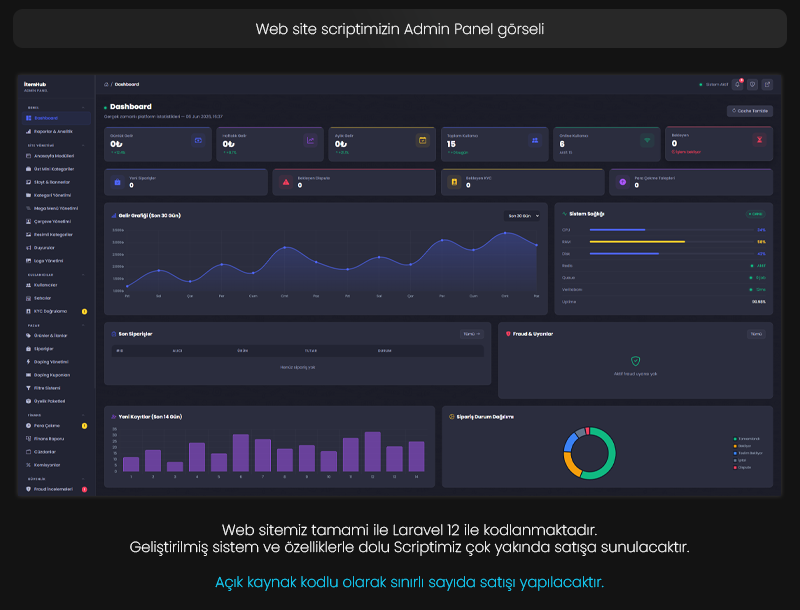Collapse the KULLANICILAR sidebar section chevron
This screenshot has width=800, height=610.
point(83,275)
